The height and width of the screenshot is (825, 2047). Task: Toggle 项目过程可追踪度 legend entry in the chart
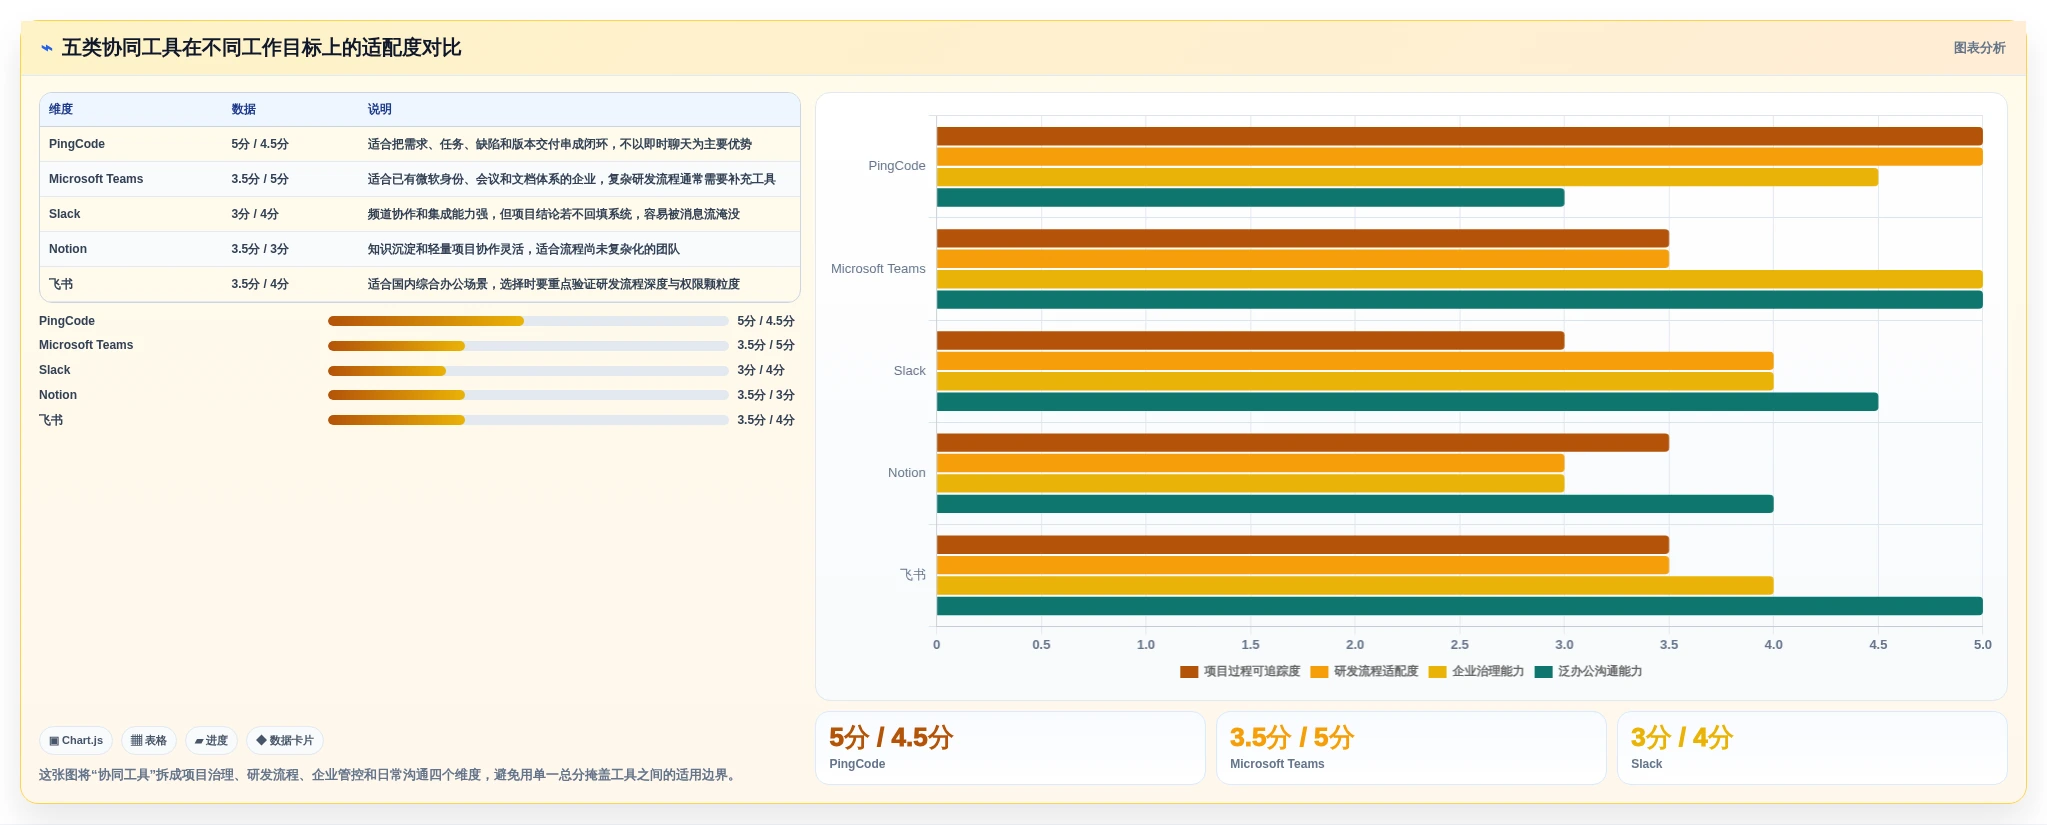[1240, 672]
